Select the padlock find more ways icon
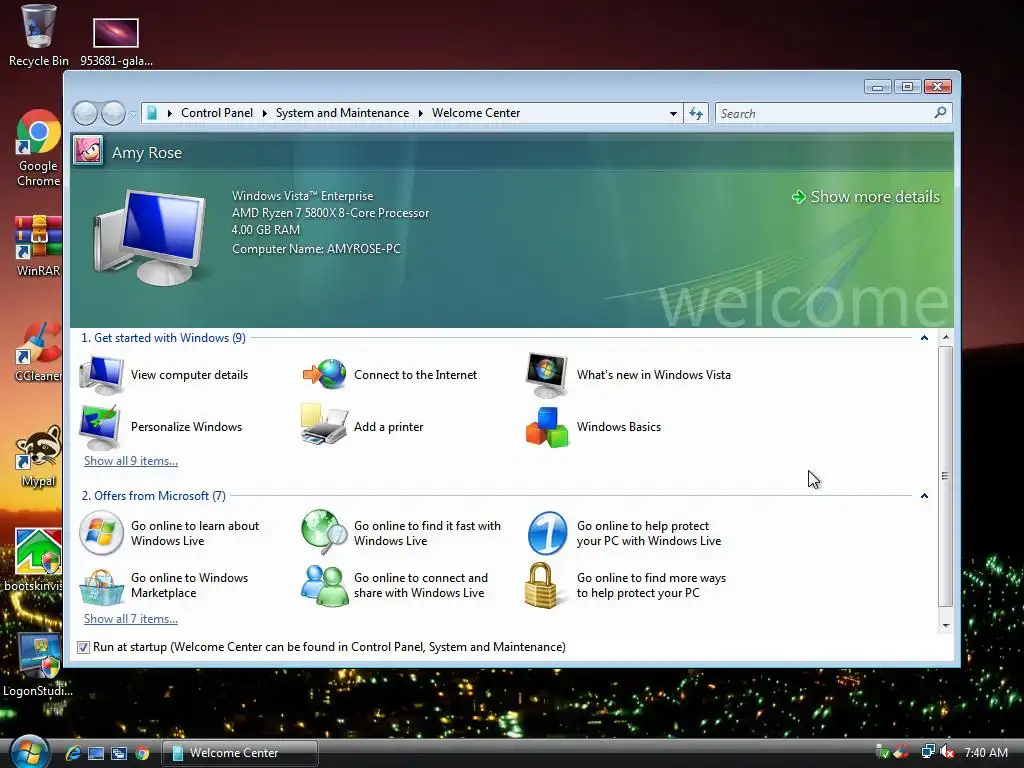 tap(541, 585)
